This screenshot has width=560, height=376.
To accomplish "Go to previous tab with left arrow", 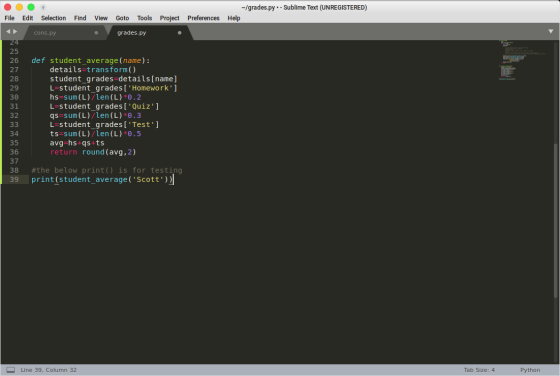I will 8,32.
